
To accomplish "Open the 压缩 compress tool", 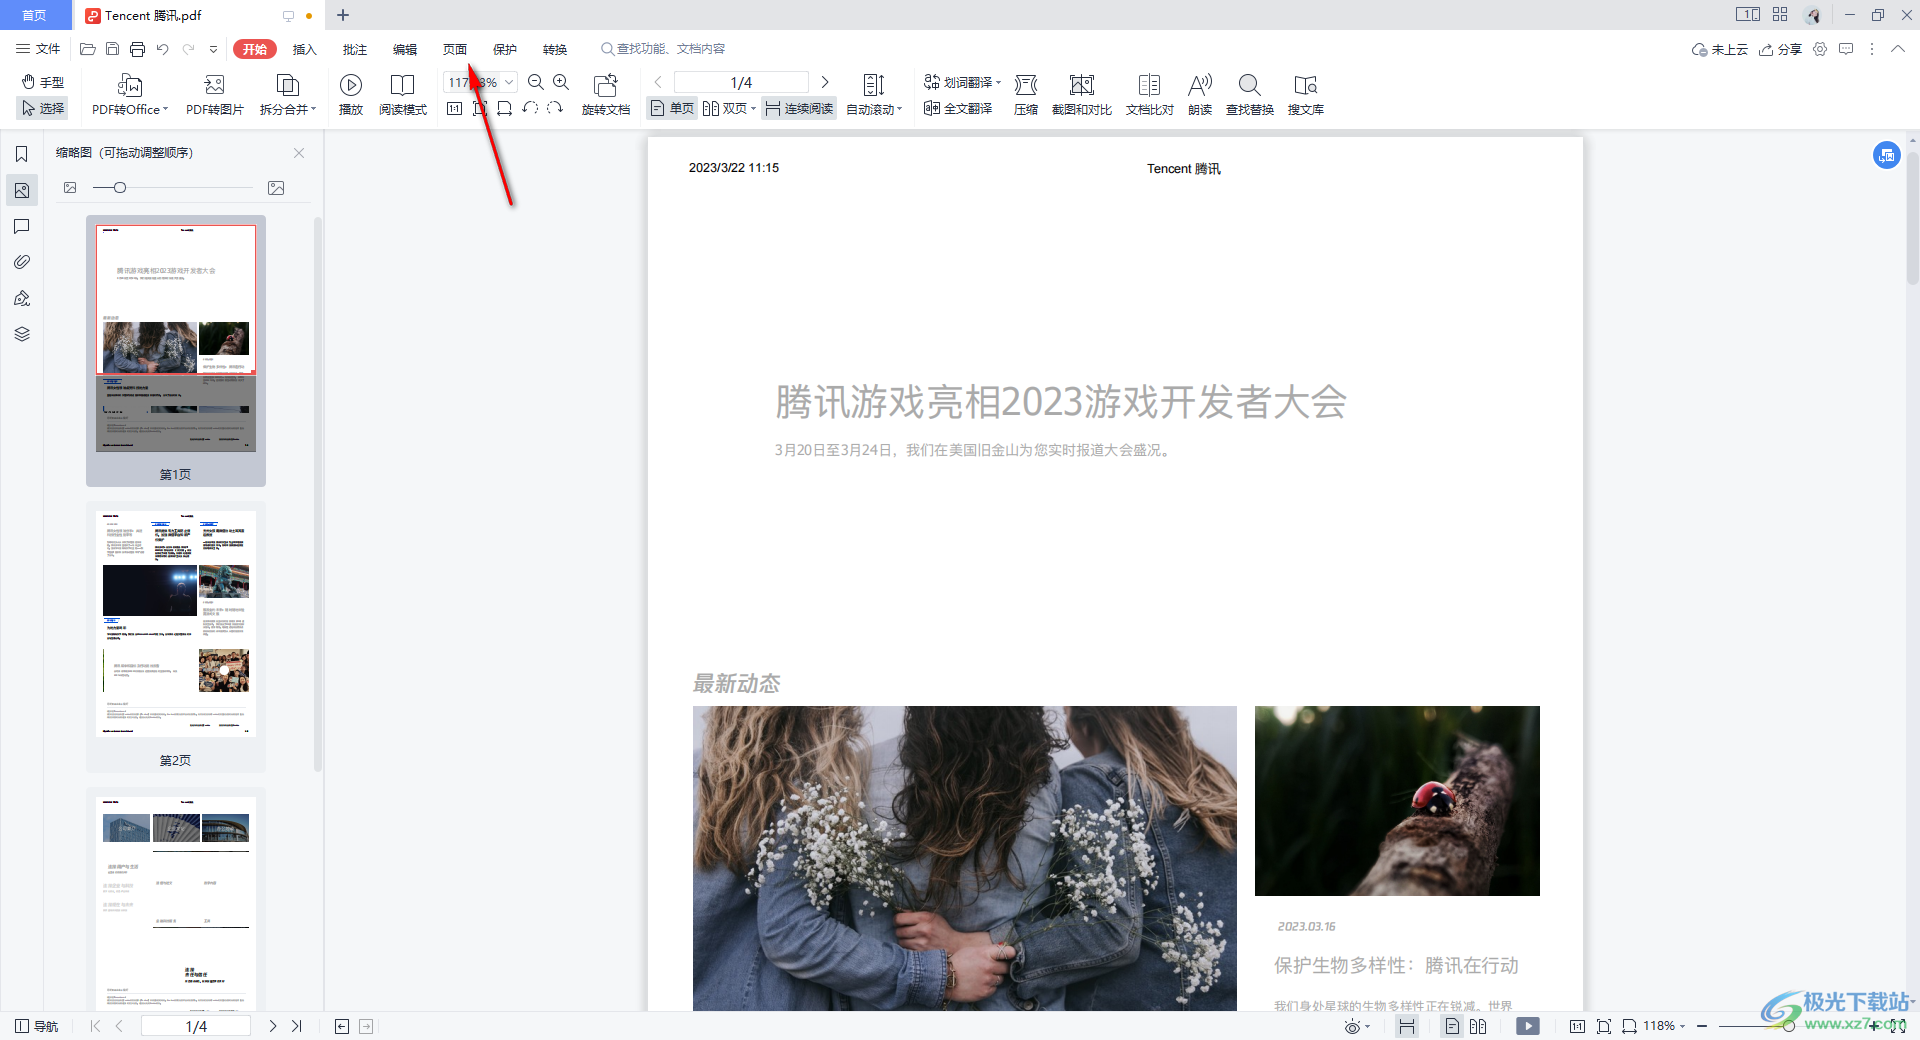I will click(1026, 95).
